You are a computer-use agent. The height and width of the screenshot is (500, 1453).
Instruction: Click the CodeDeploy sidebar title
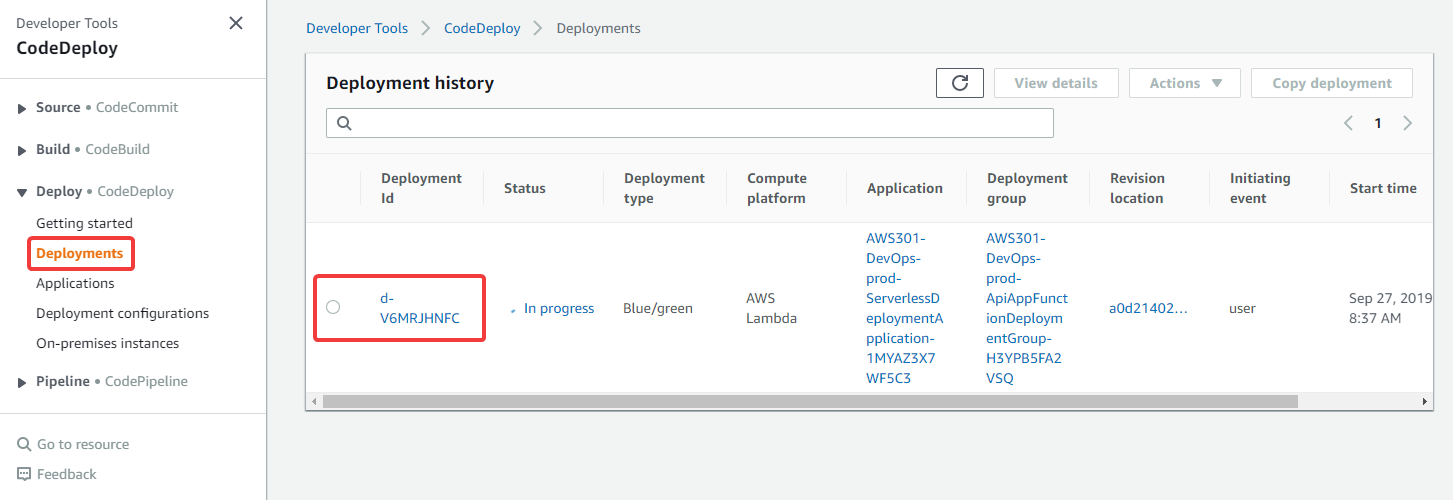coord(67,48)
